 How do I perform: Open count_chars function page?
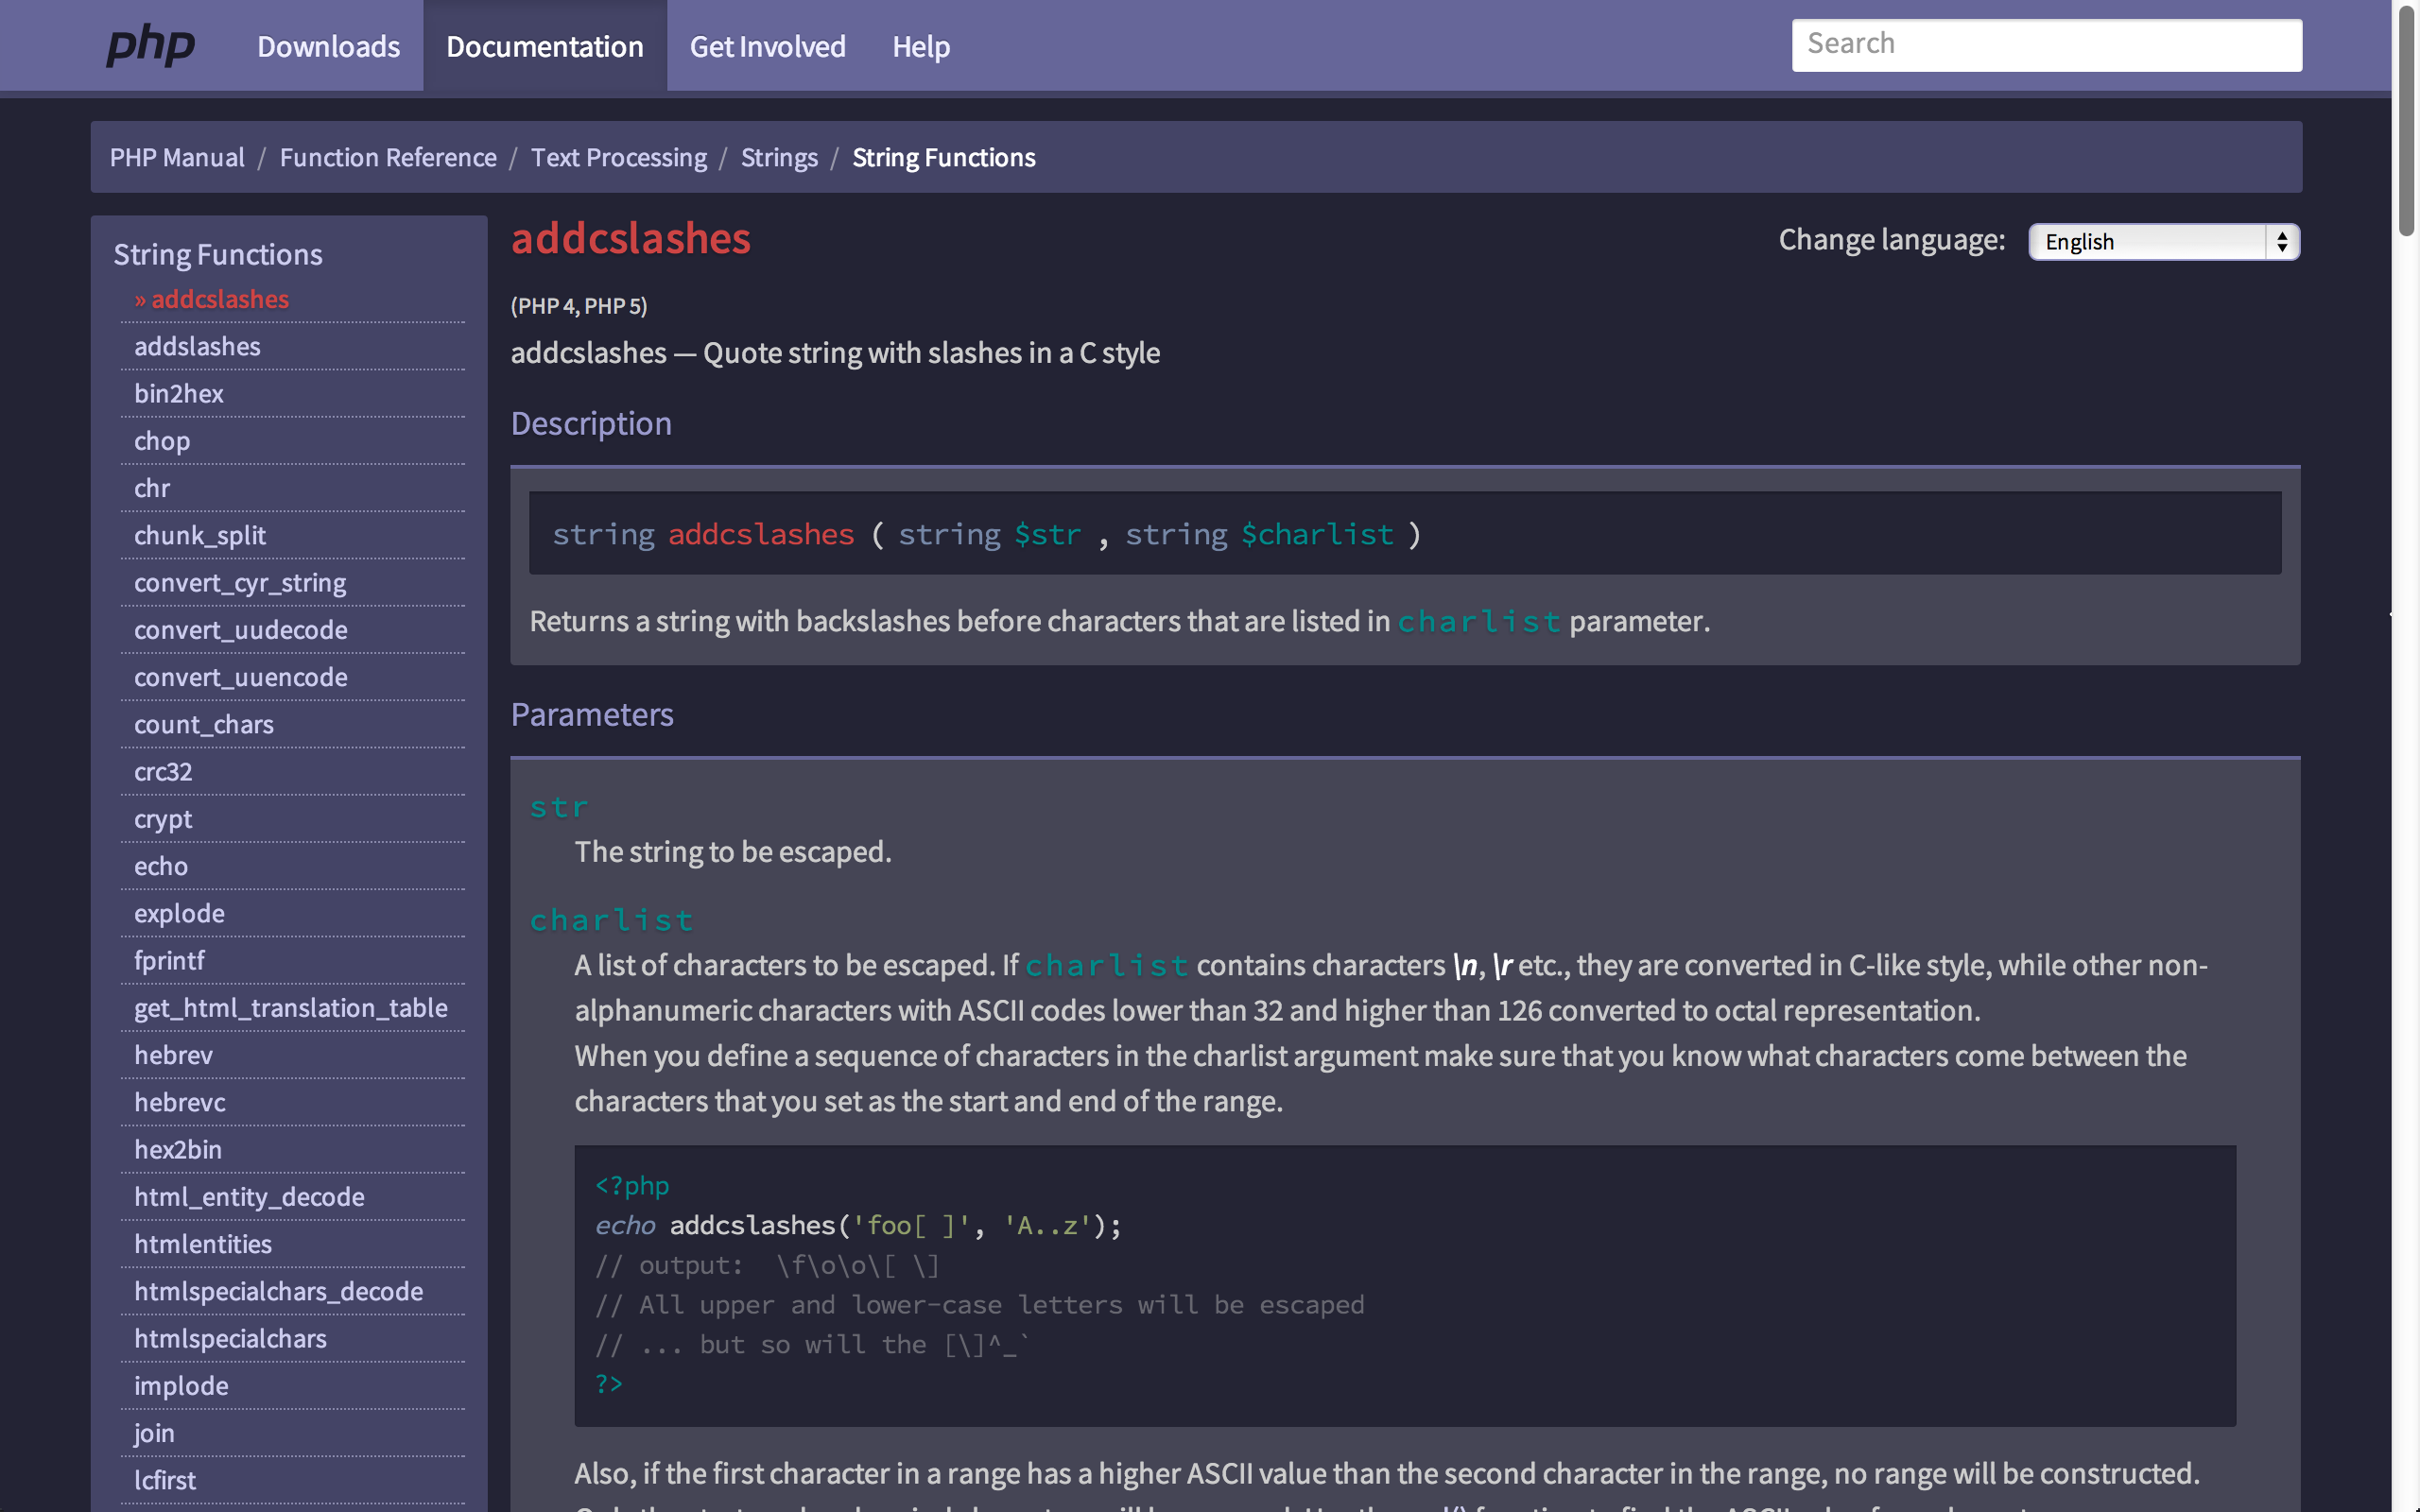pyautogui.click(x=204, y=724)
